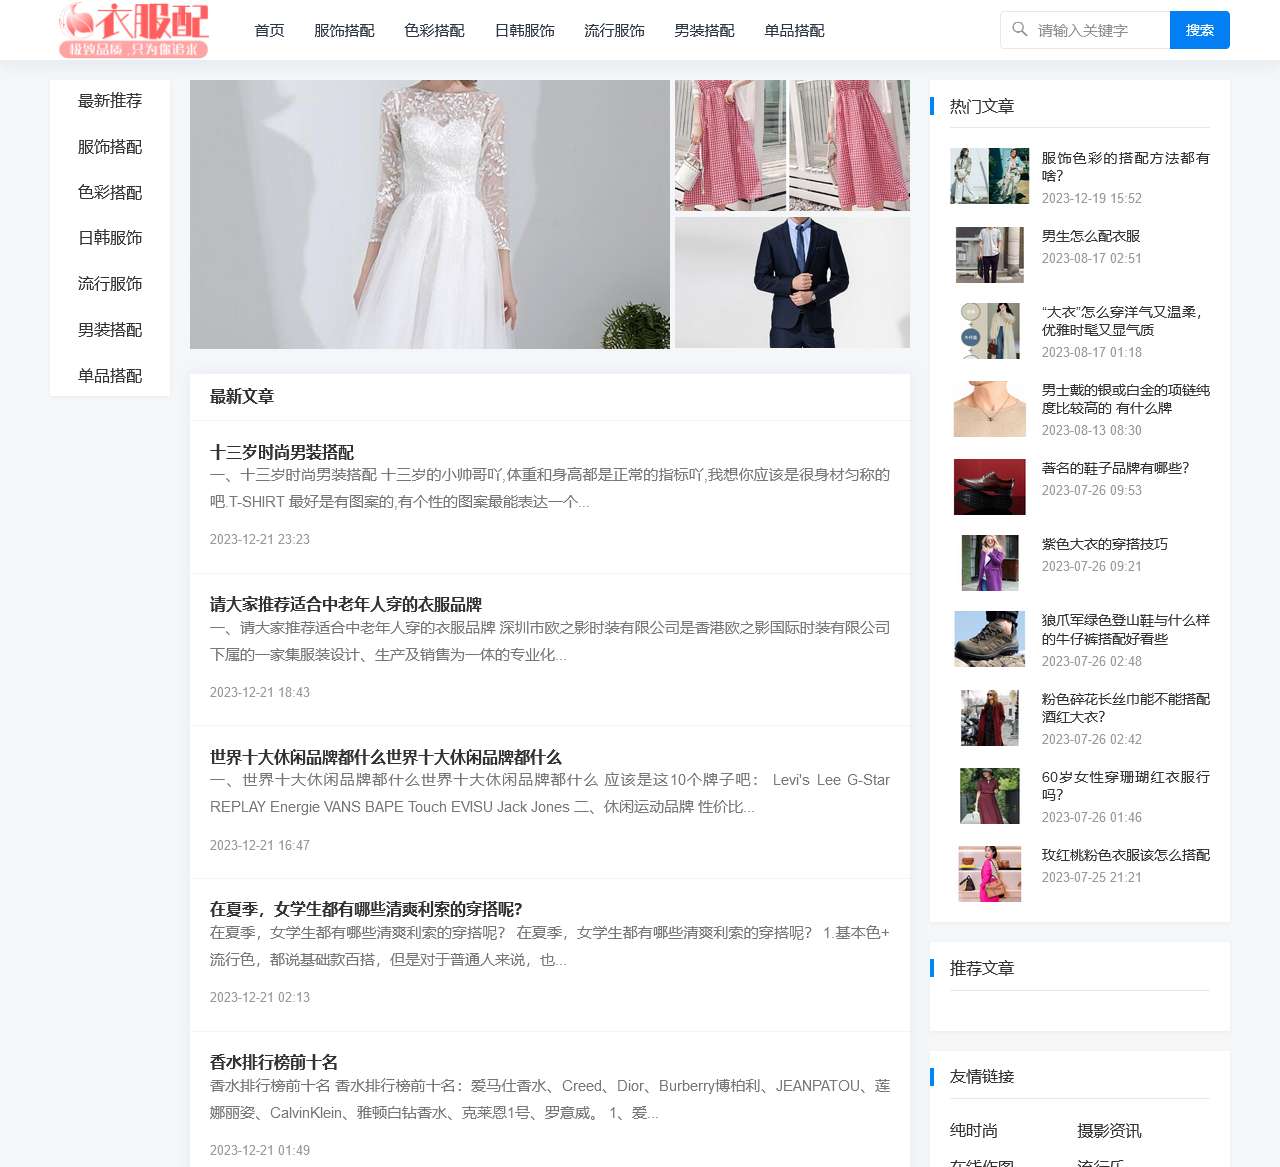Click the excerpt mentioning 深圳市欧之影时装有限公司
Viewport: 1280px width, 1167px height.
[550, 641]
